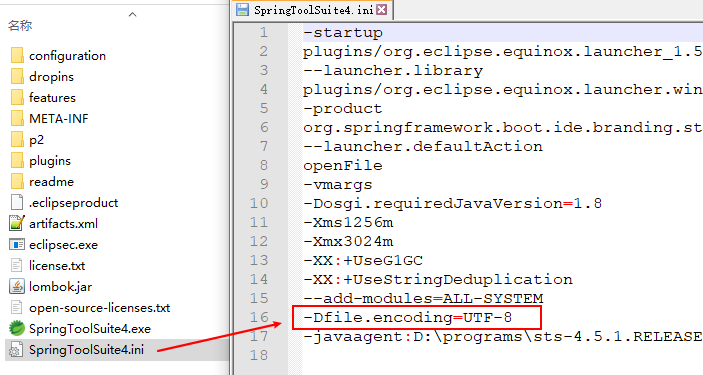Click the save disk icon on editor tab
Screen dimensions: 703x375
[x=243, y=10]
